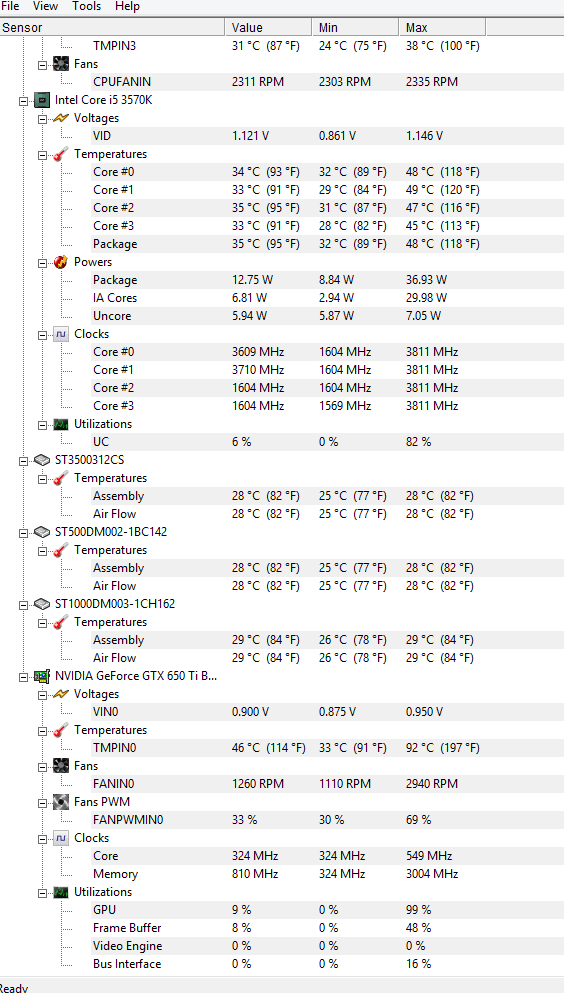This screenshot has width=564, height=993.
Task: Click the green graph icon beside the GPU Utilizations node
Action: 61,892
